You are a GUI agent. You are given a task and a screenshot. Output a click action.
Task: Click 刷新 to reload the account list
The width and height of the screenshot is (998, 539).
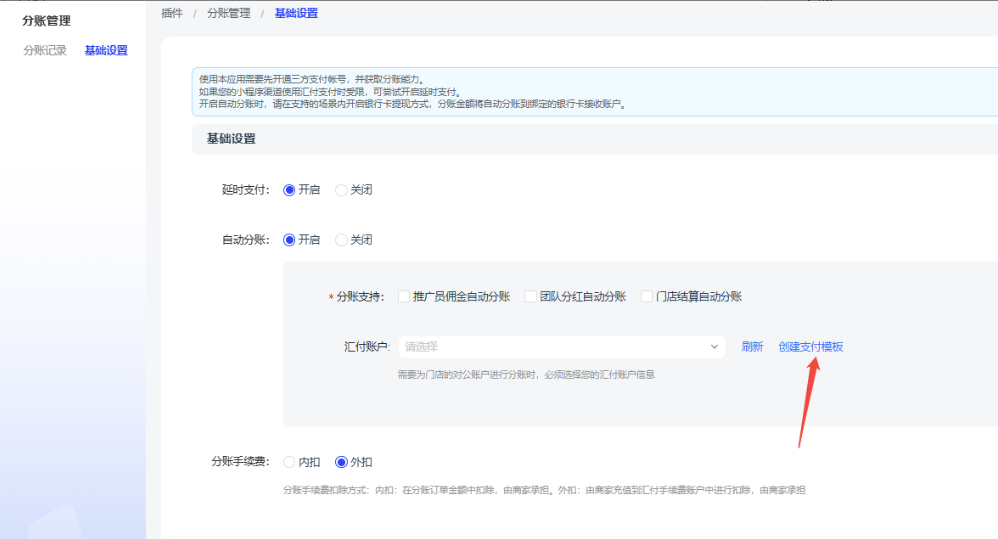[752, 347]
